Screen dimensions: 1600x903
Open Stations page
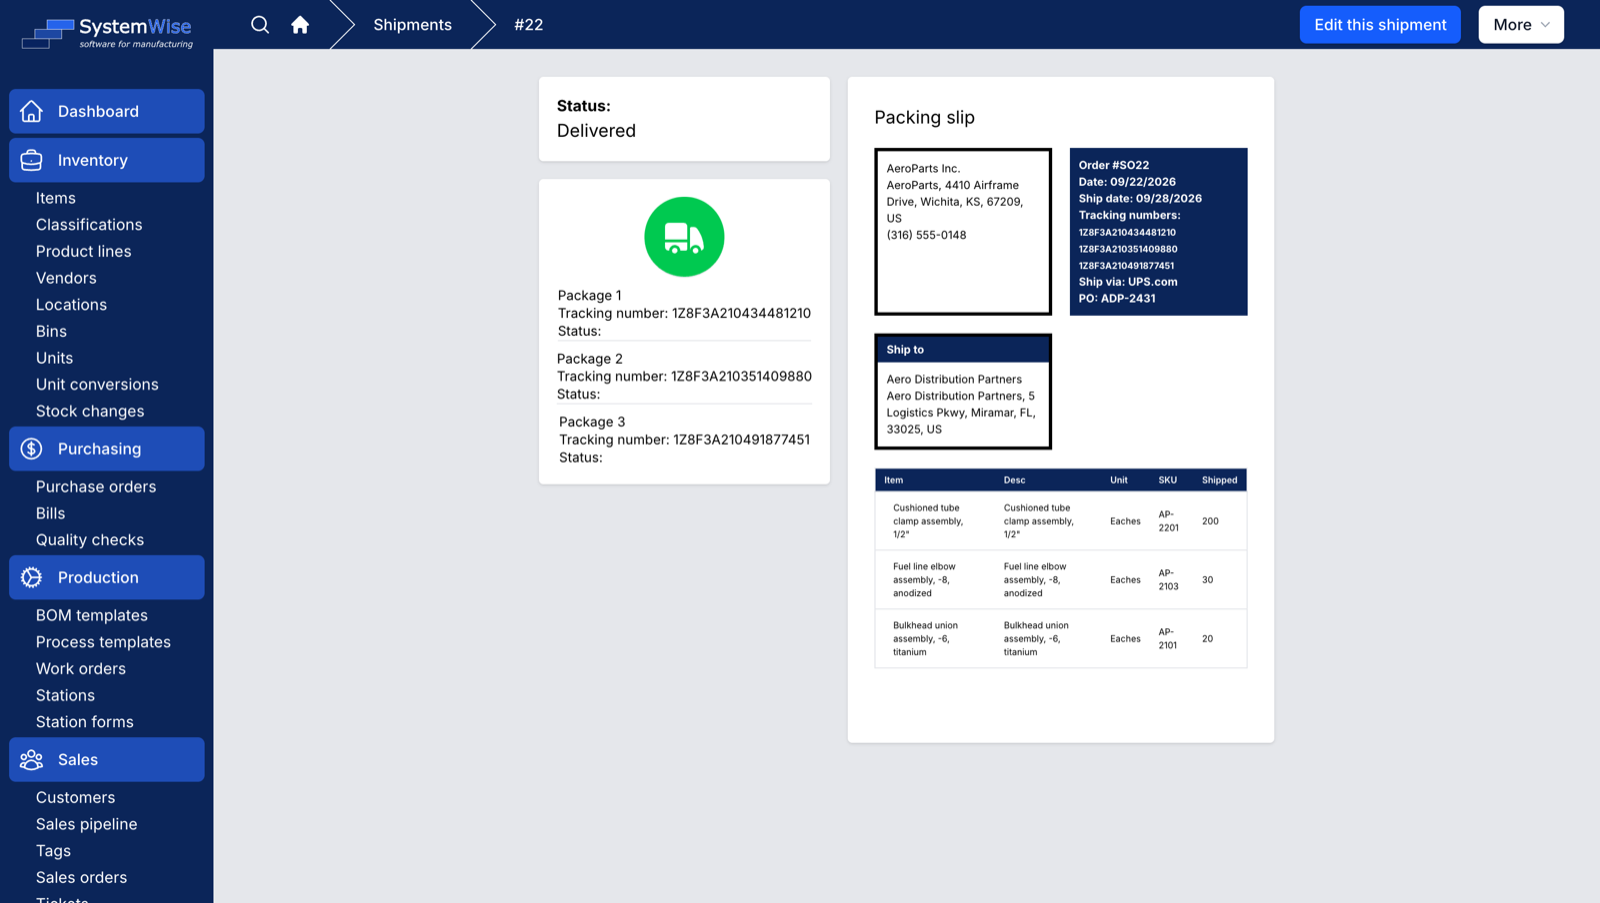click(65, 695)
